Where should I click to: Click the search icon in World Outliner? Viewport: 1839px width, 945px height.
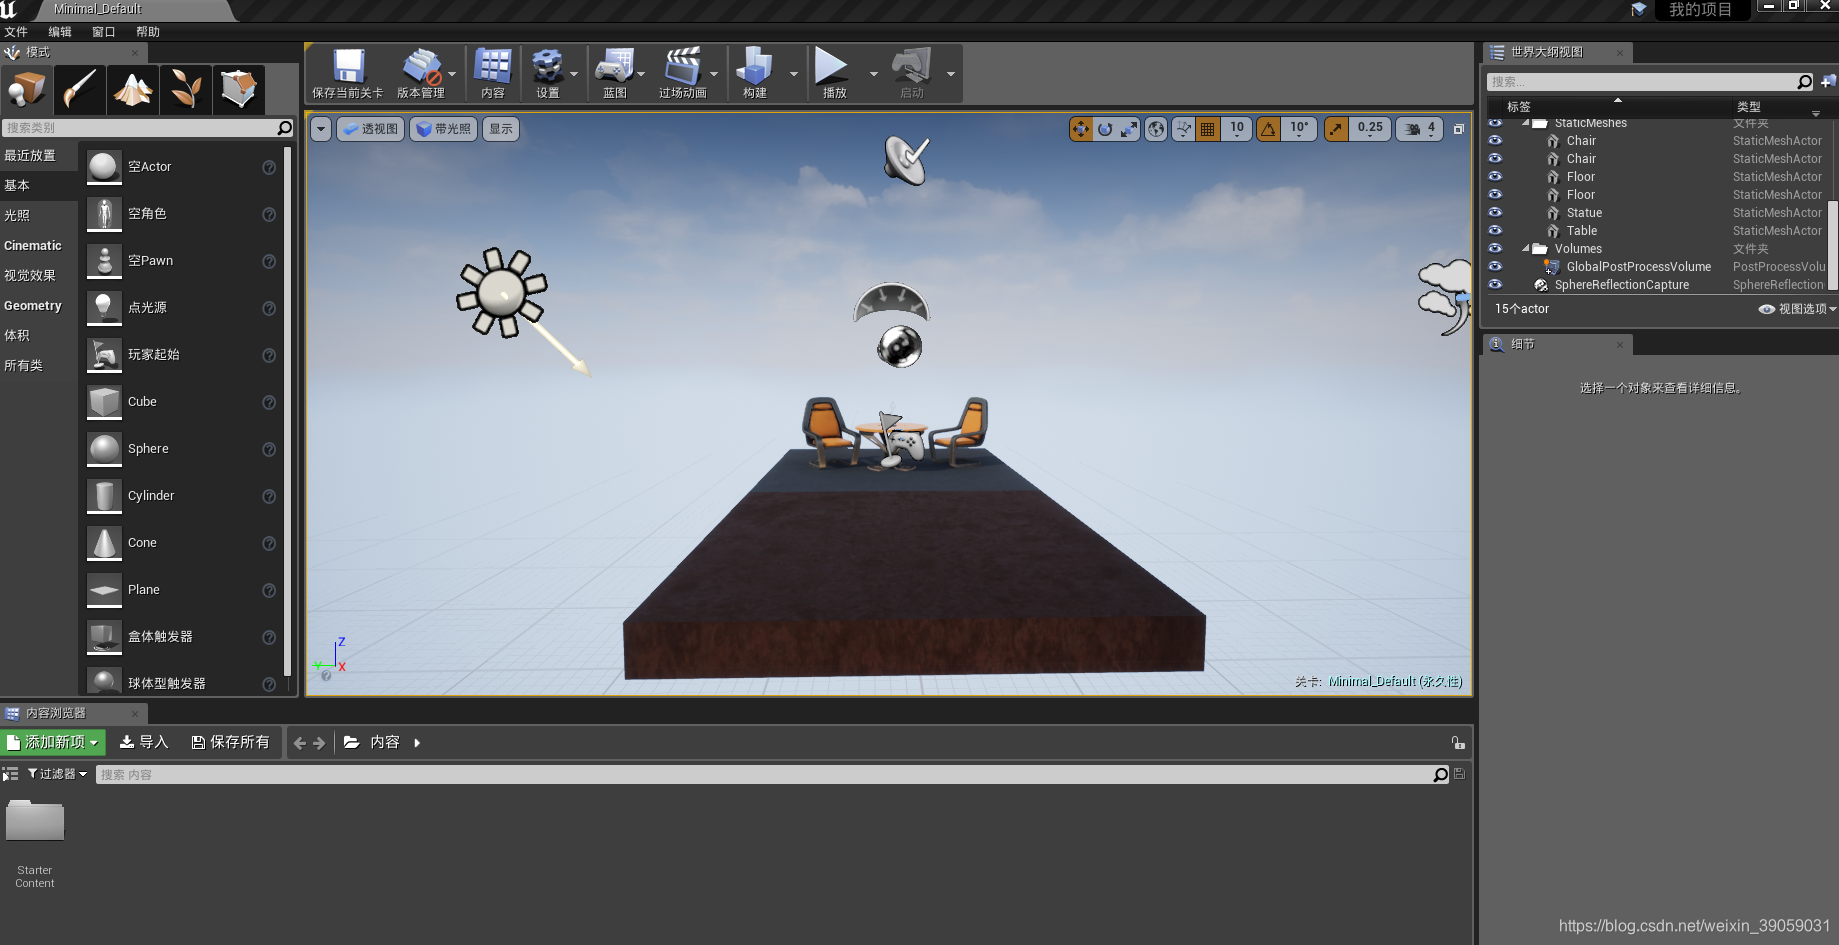point(1804,82)
